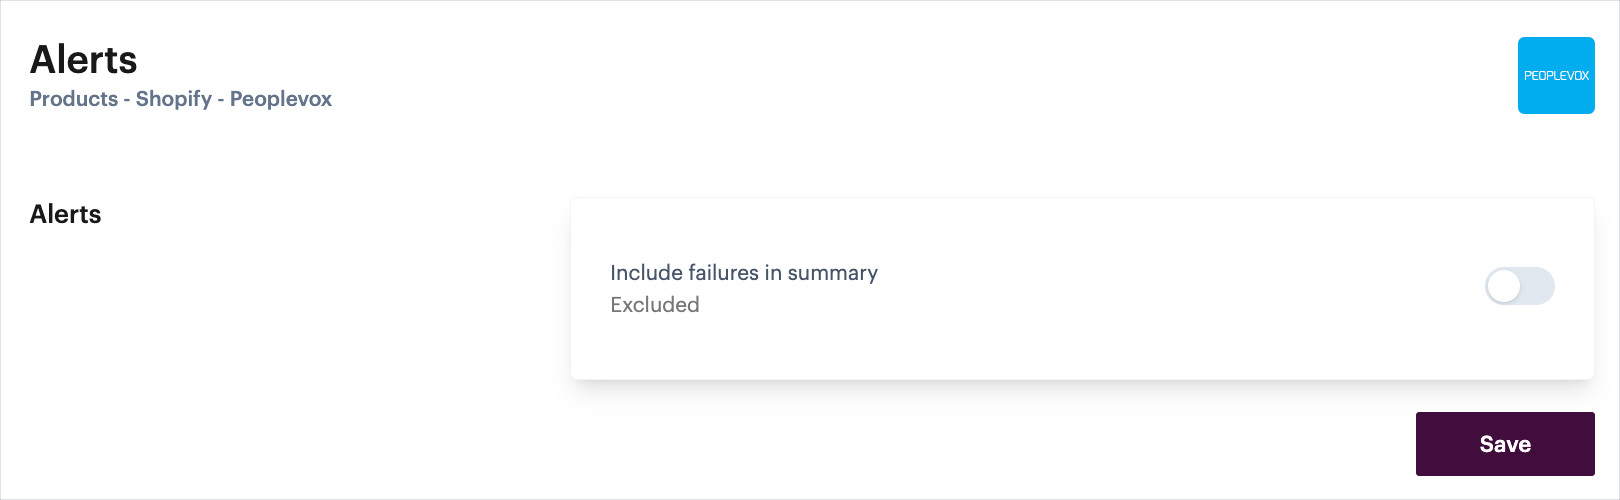
Task: Select "Shopify" in the subtitle breadcrumb
Action: tap(174, 99)
